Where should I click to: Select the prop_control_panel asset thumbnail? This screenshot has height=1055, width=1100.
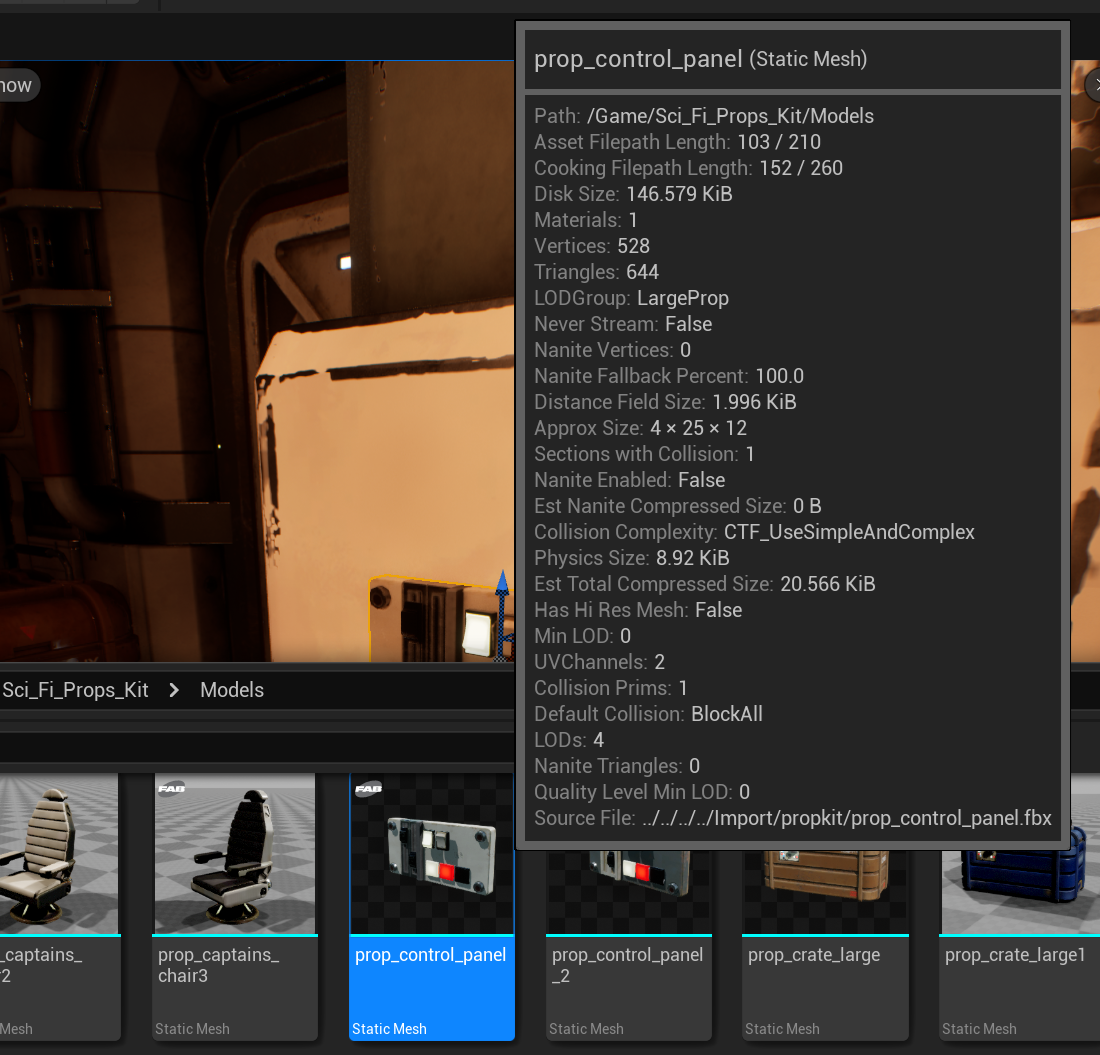[431, 855]
